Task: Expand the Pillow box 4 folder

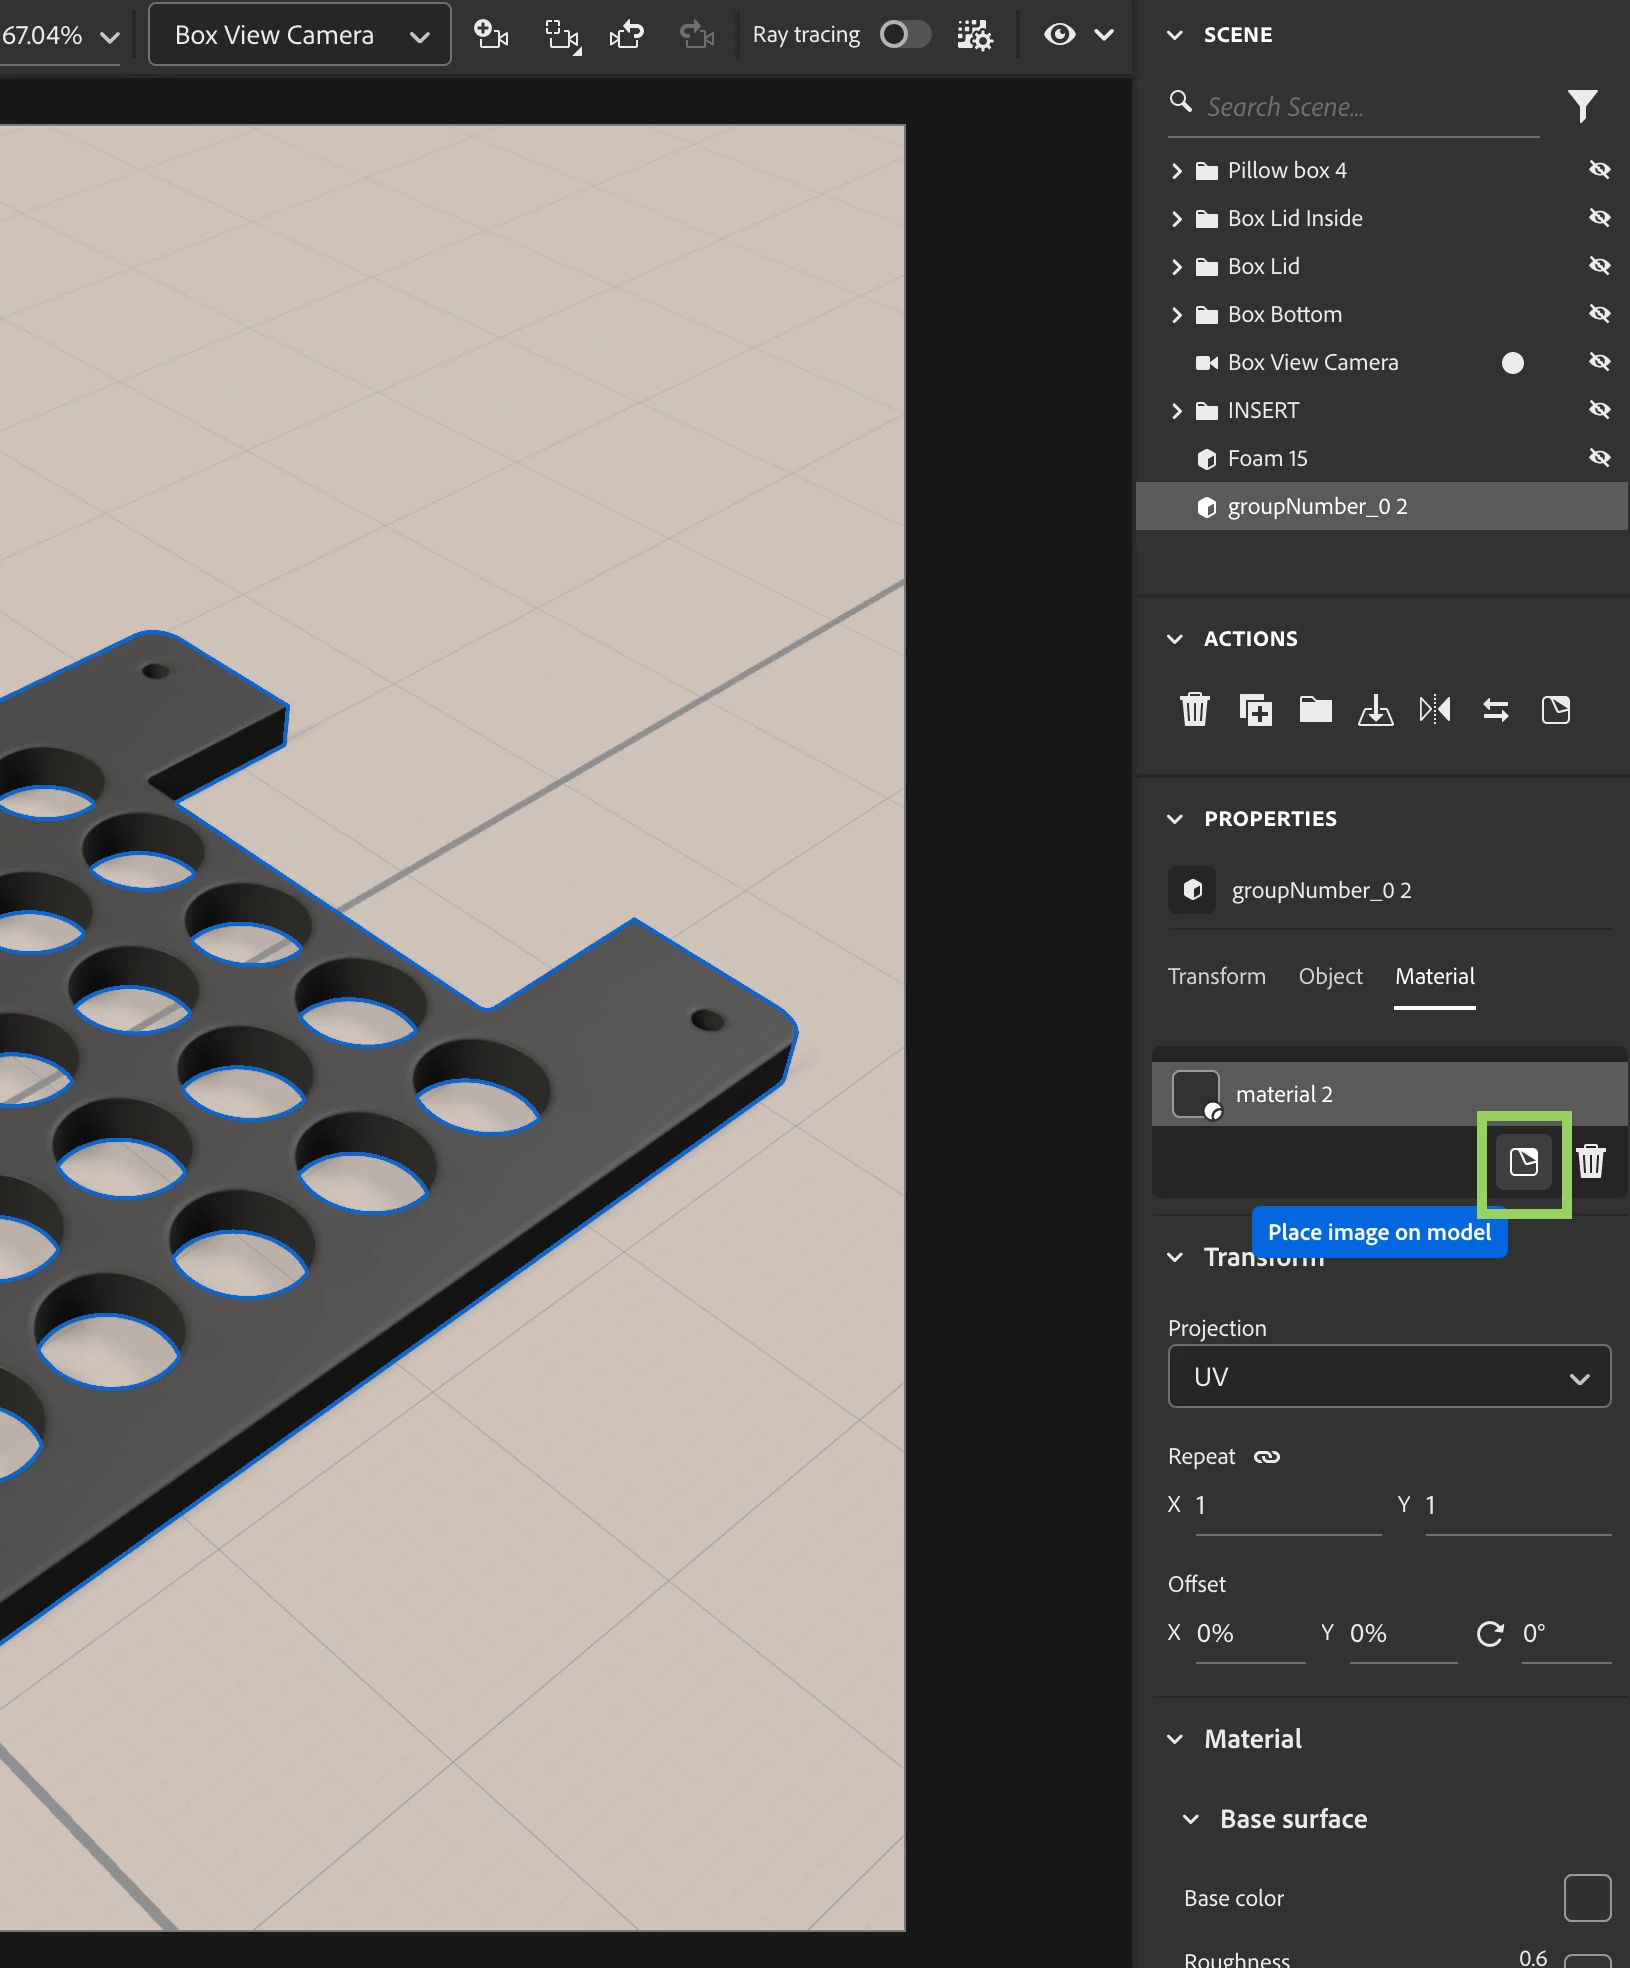Action: [1177, 171]
